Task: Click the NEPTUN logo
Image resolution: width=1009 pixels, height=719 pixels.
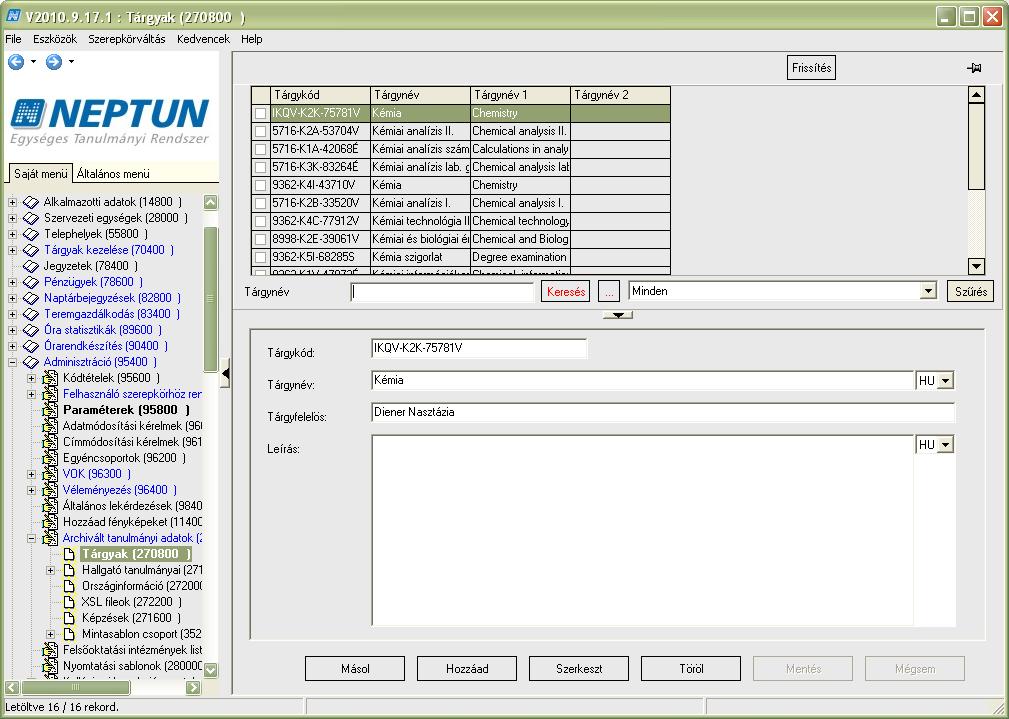Action: pos(109,121)
